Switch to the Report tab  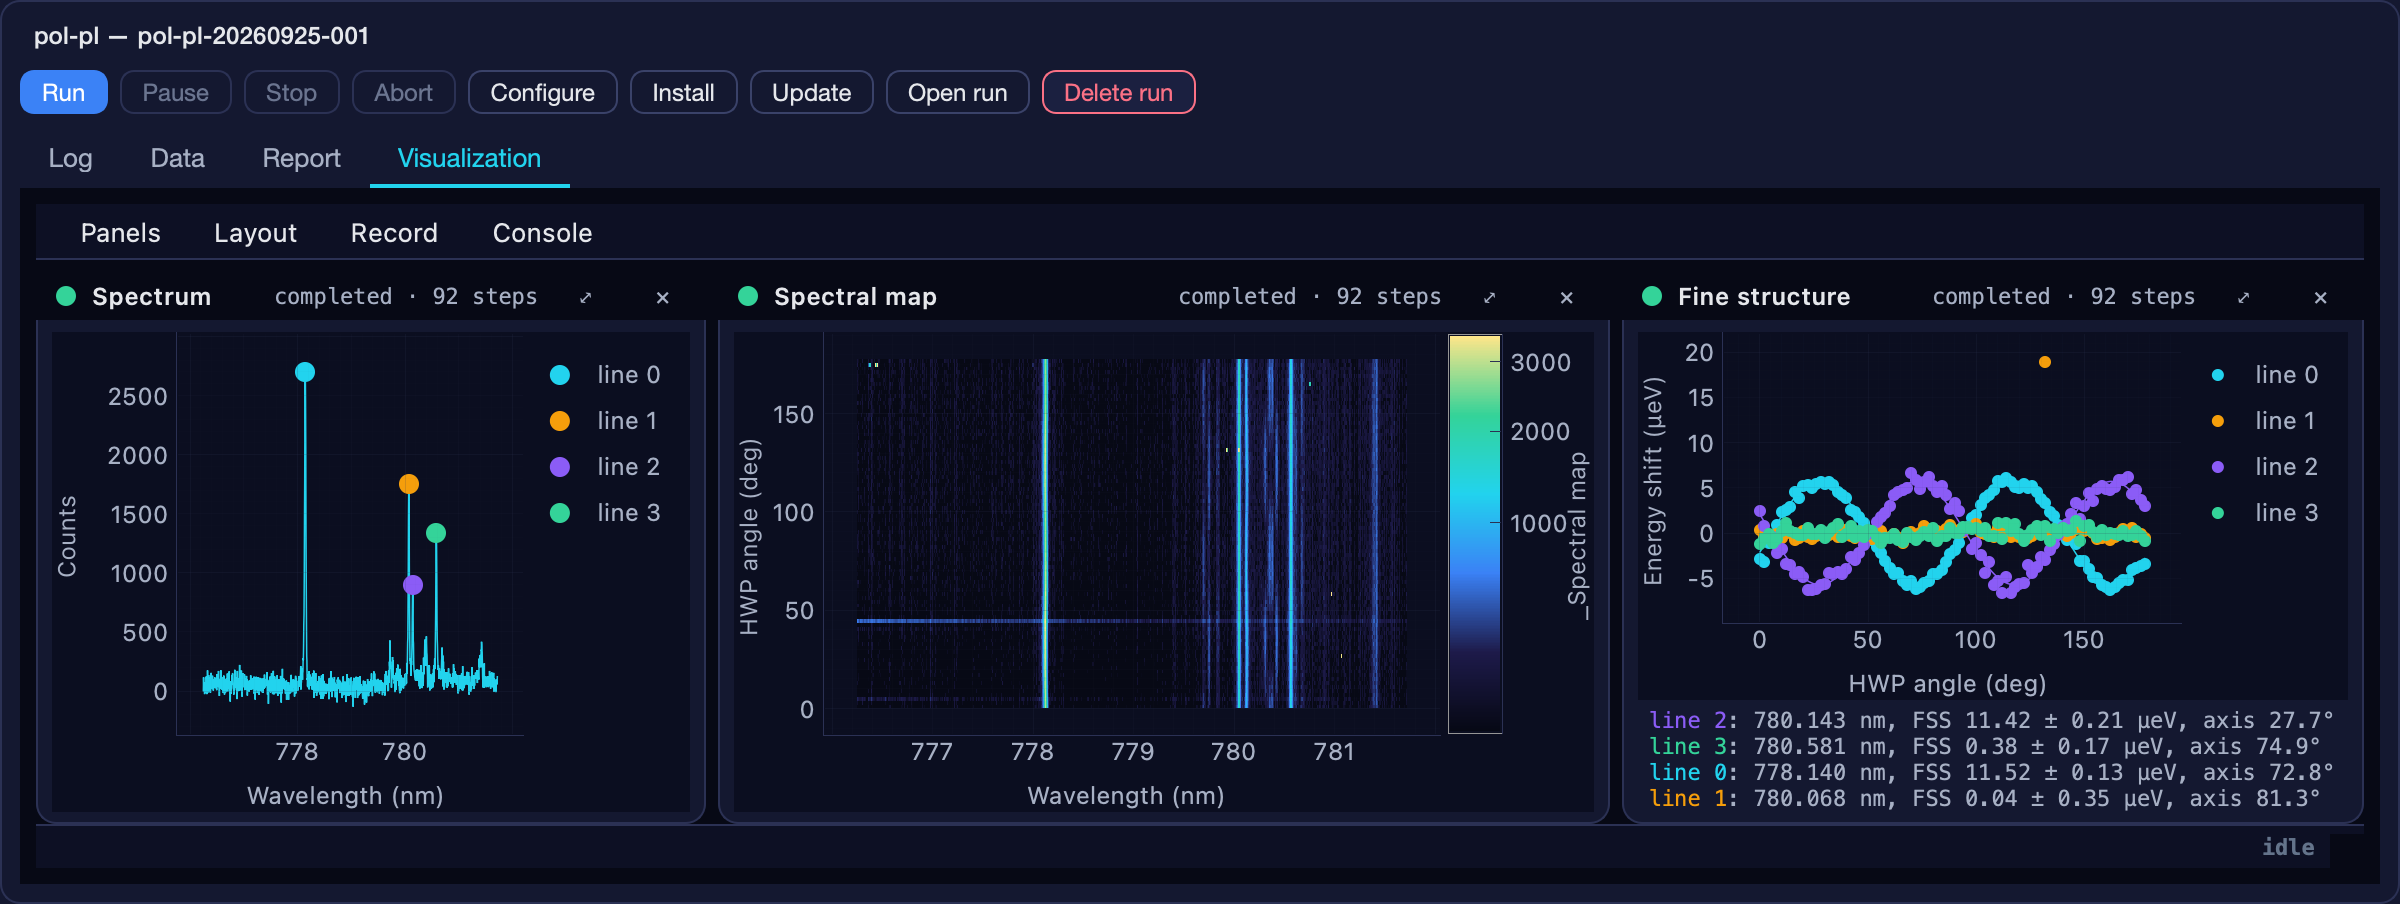pyautogui.click(x=301, y=158)
